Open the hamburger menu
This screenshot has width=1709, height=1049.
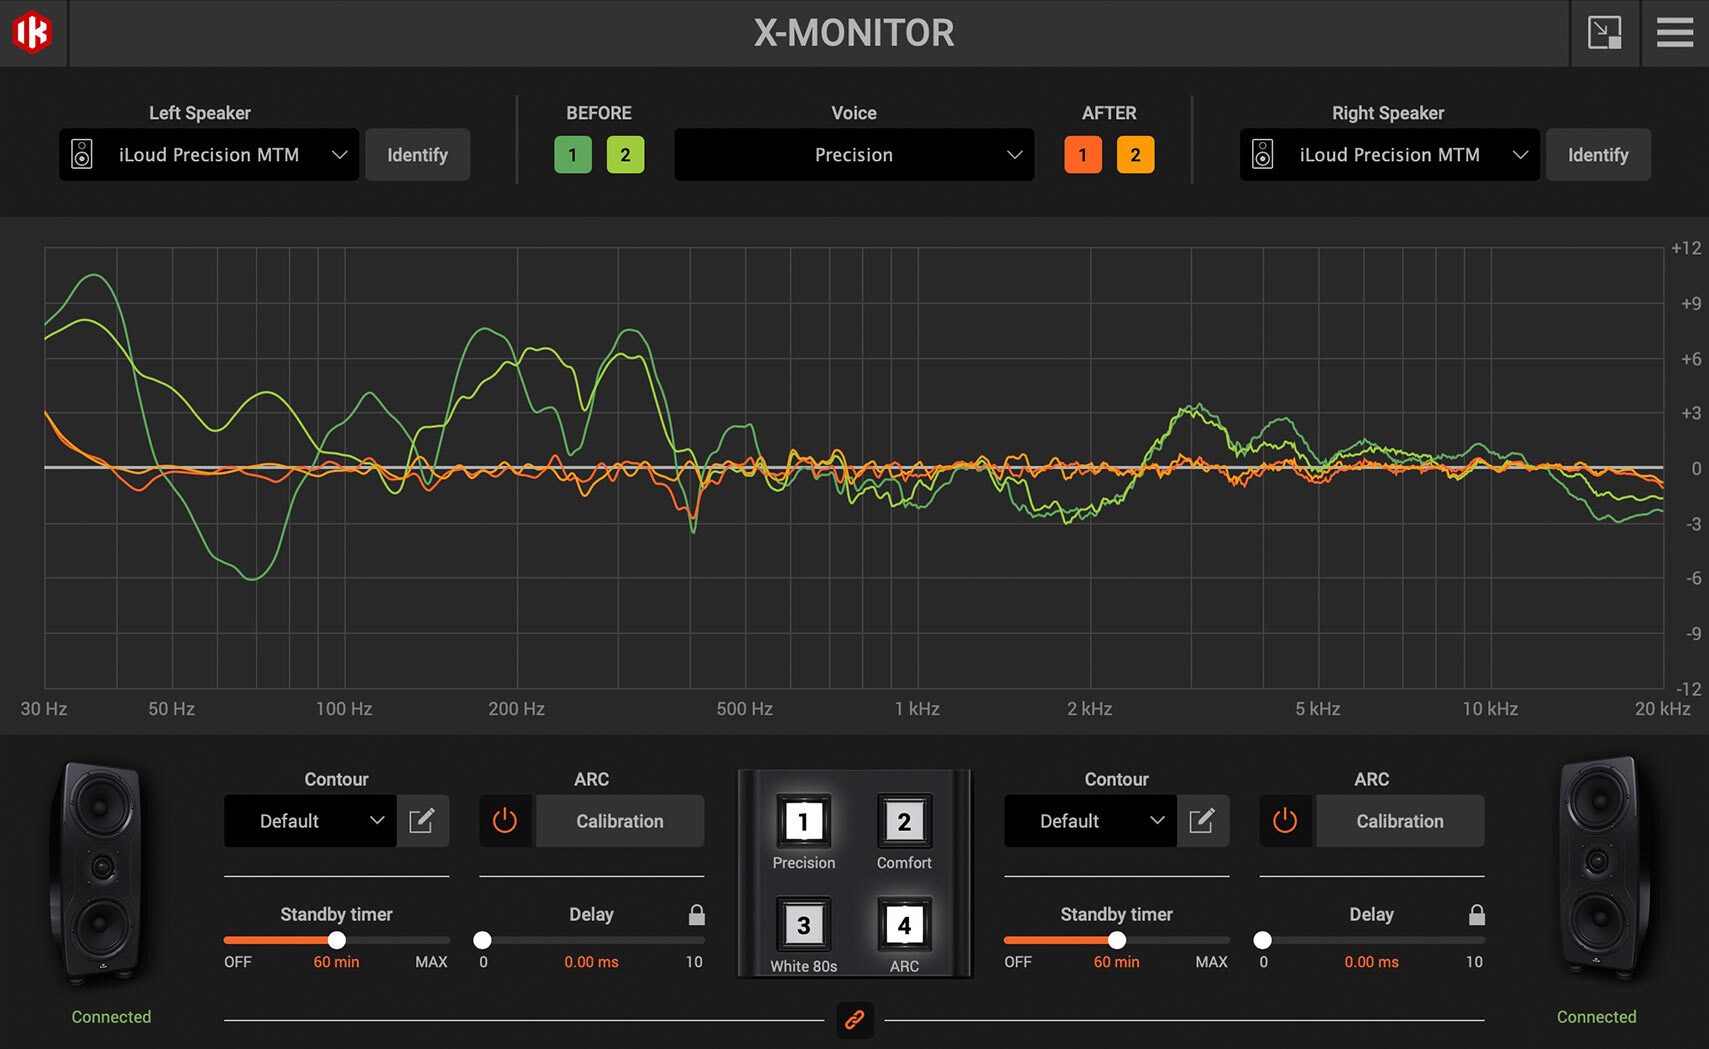pyautogui.click(x=1674, y=32)
